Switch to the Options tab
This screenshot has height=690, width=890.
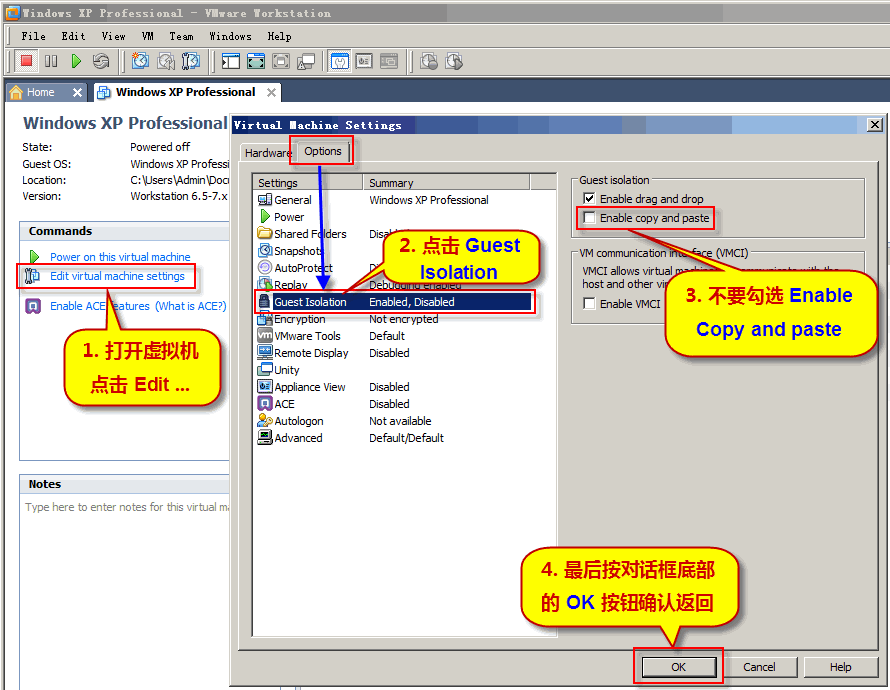323,152
